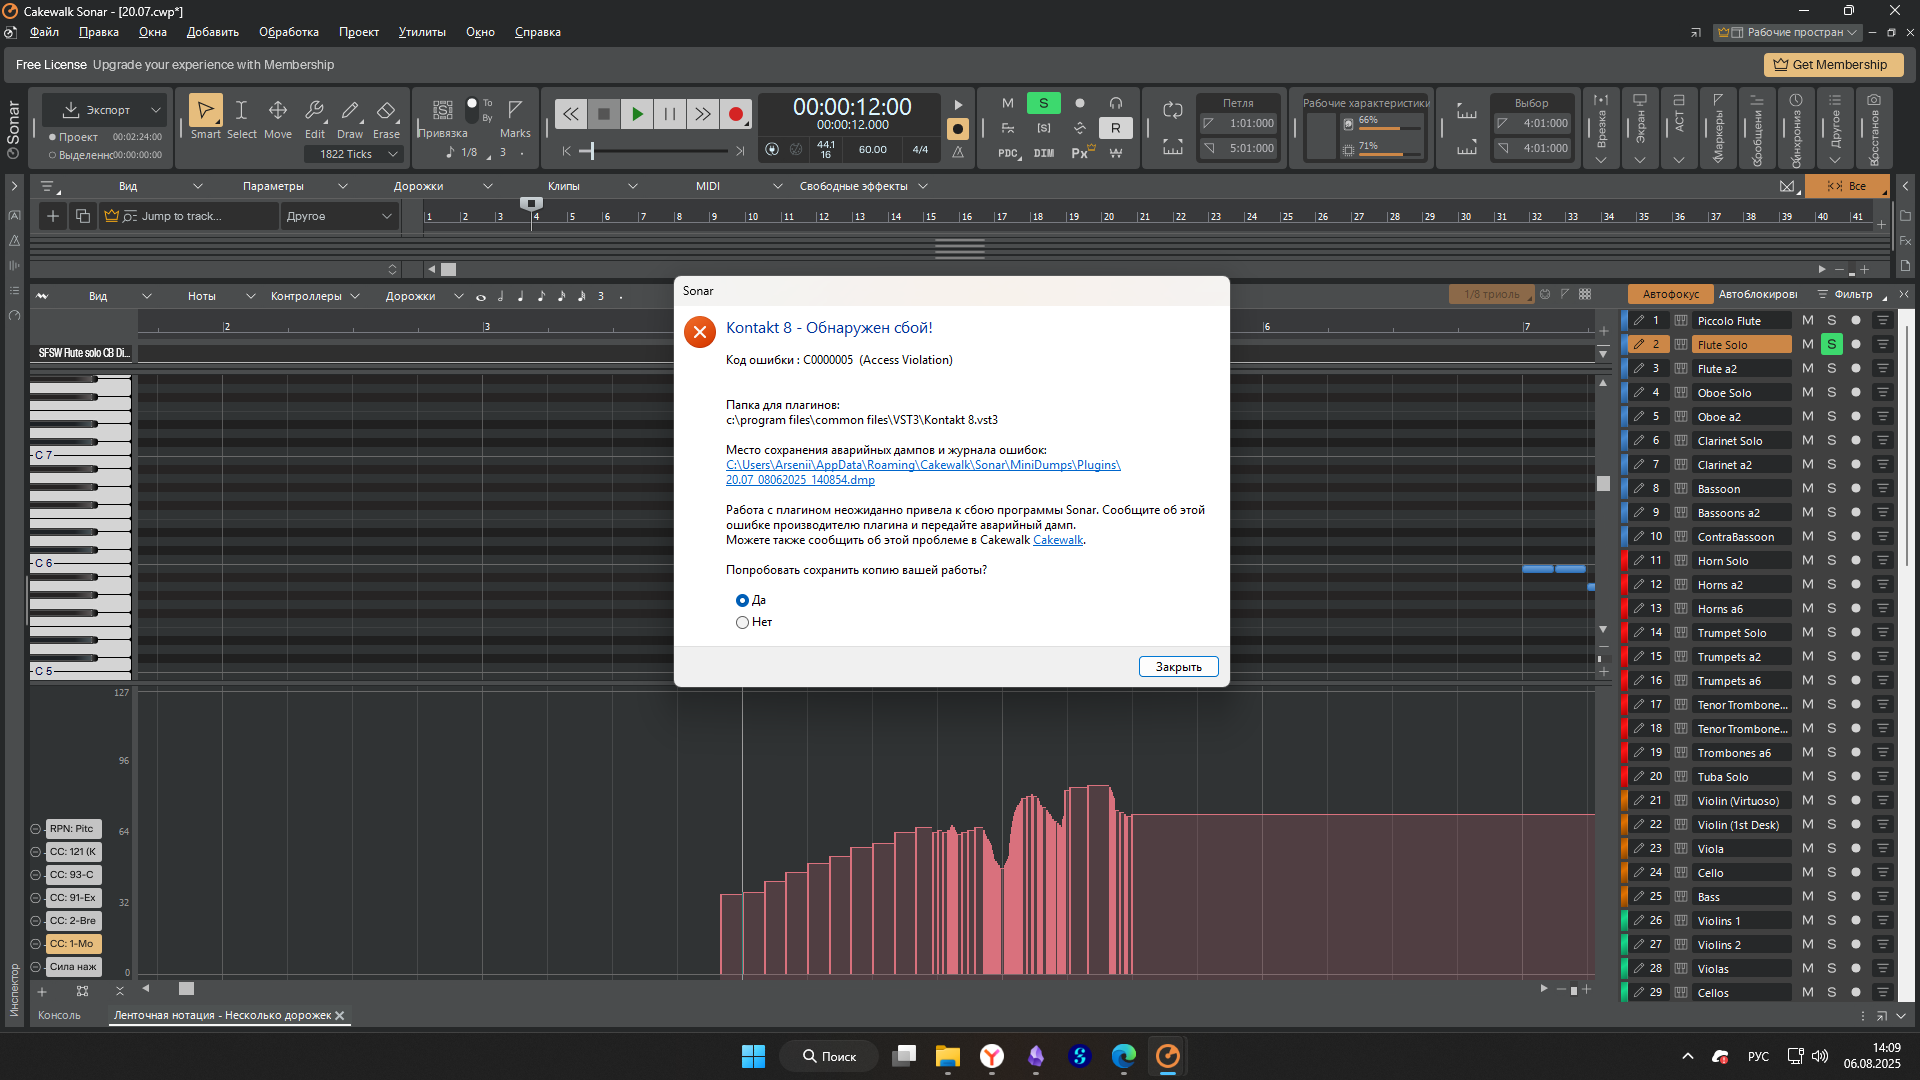Open the Обработка menu
This screenshot has width=1920, height=1080.
point(288,32)
